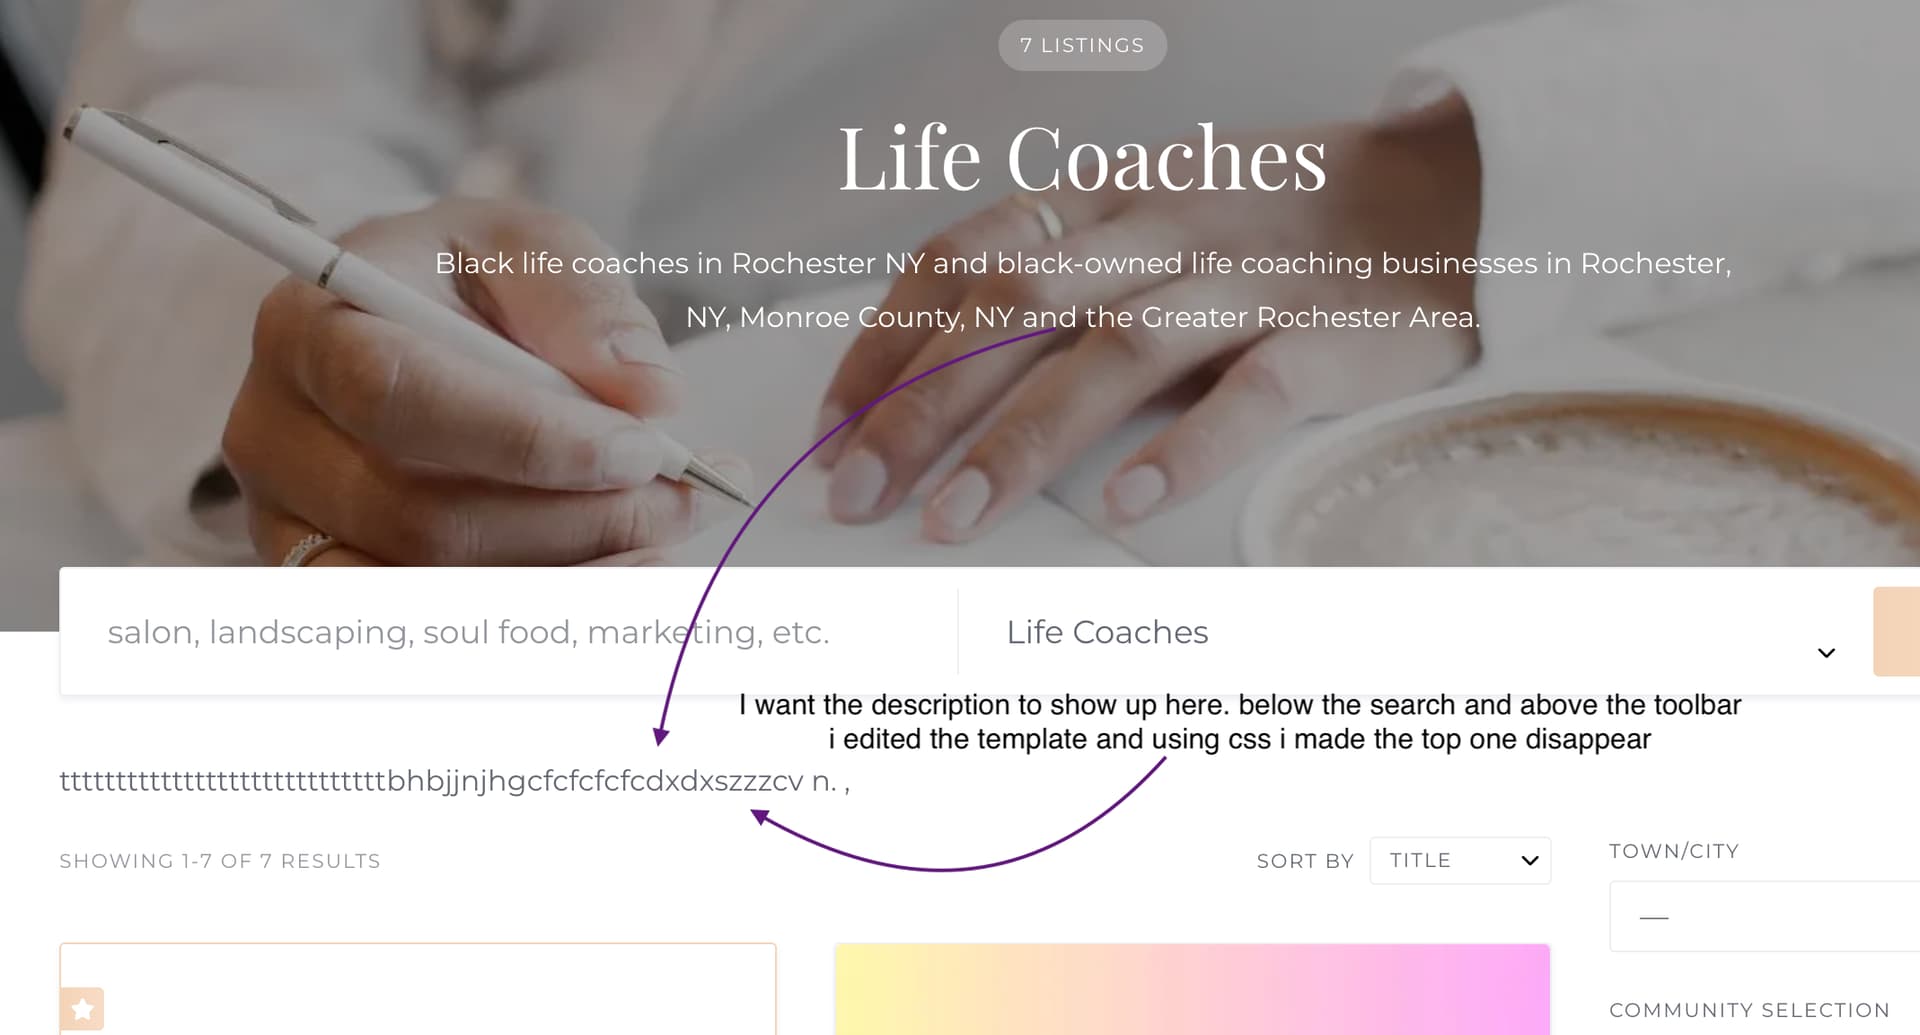Click the Town/City filter field
This screenshot has height=1035, width=1920.
pyautogui.click(x=1764, y=916)
